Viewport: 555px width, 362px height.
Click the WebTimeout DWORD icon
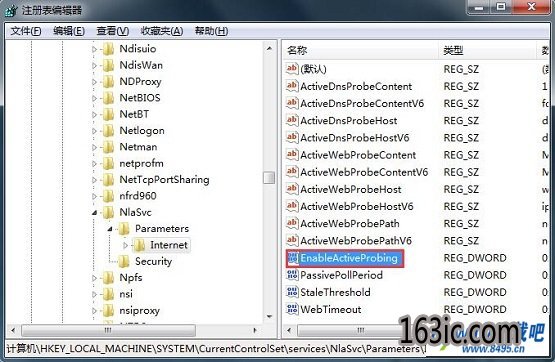coord(292,309)
